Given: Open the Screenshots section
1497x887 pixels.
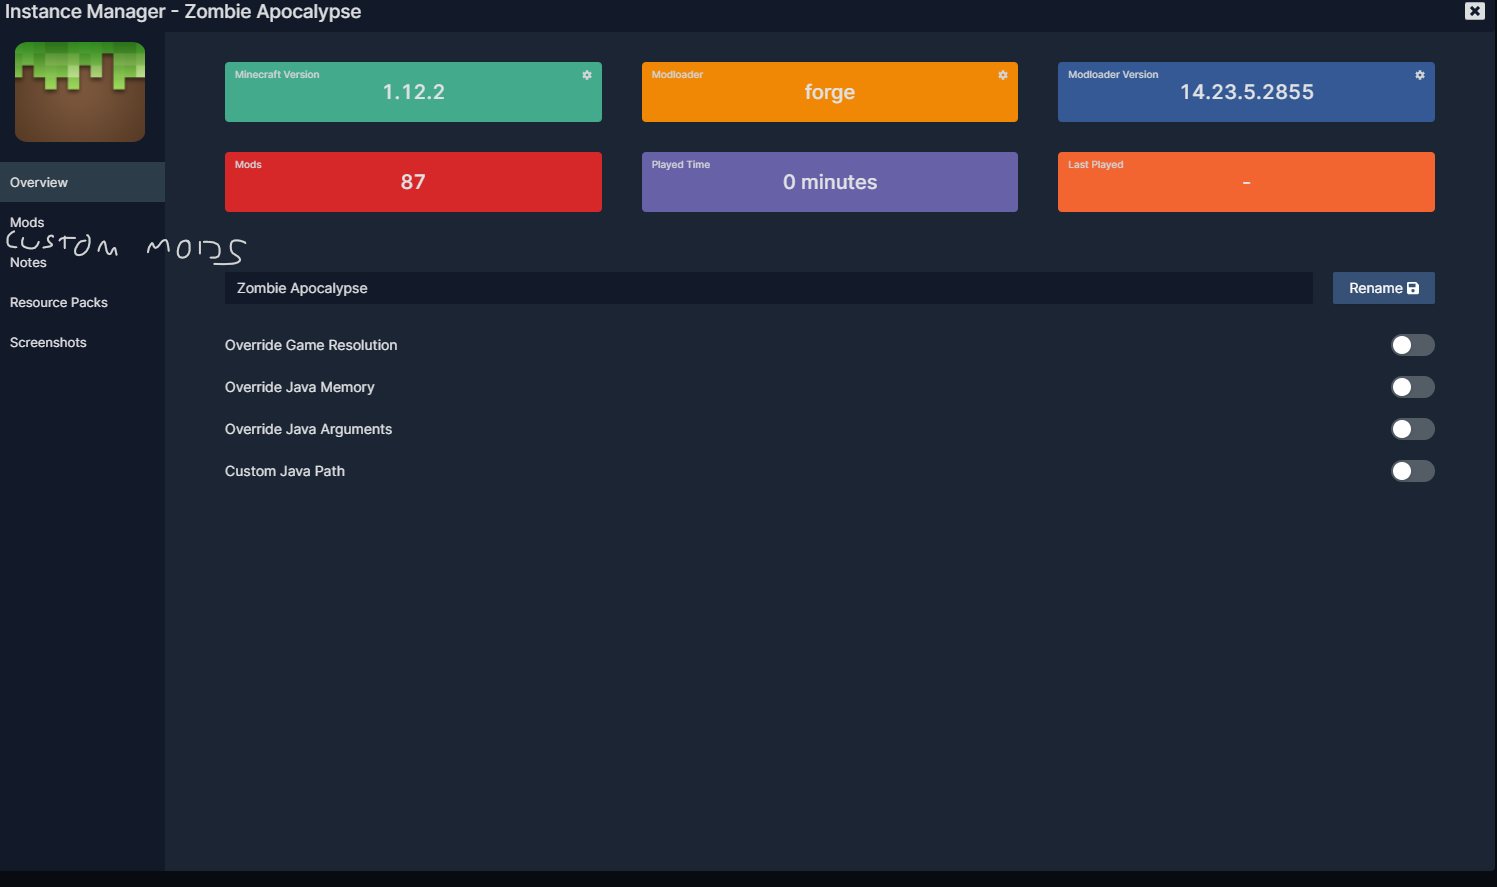Looking at the screenshot, I should click(x=48, y=342).
